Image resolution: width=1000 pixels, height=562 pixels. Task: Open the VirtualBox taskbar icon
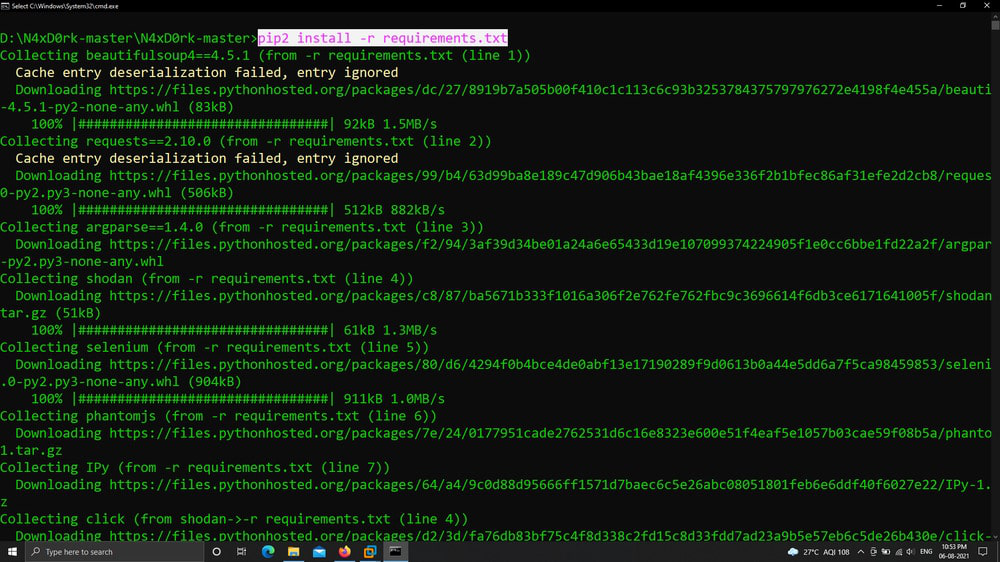370,552
